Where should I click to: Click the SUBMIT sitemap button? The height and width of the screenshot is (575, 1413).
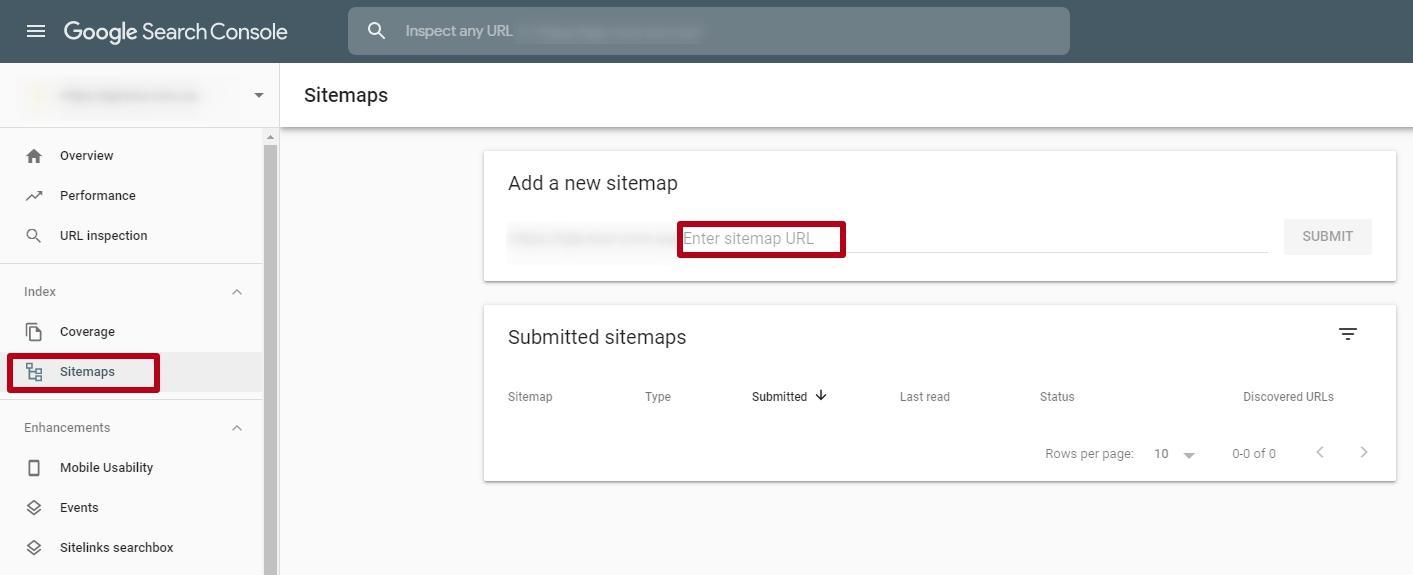pos(1327,237)
